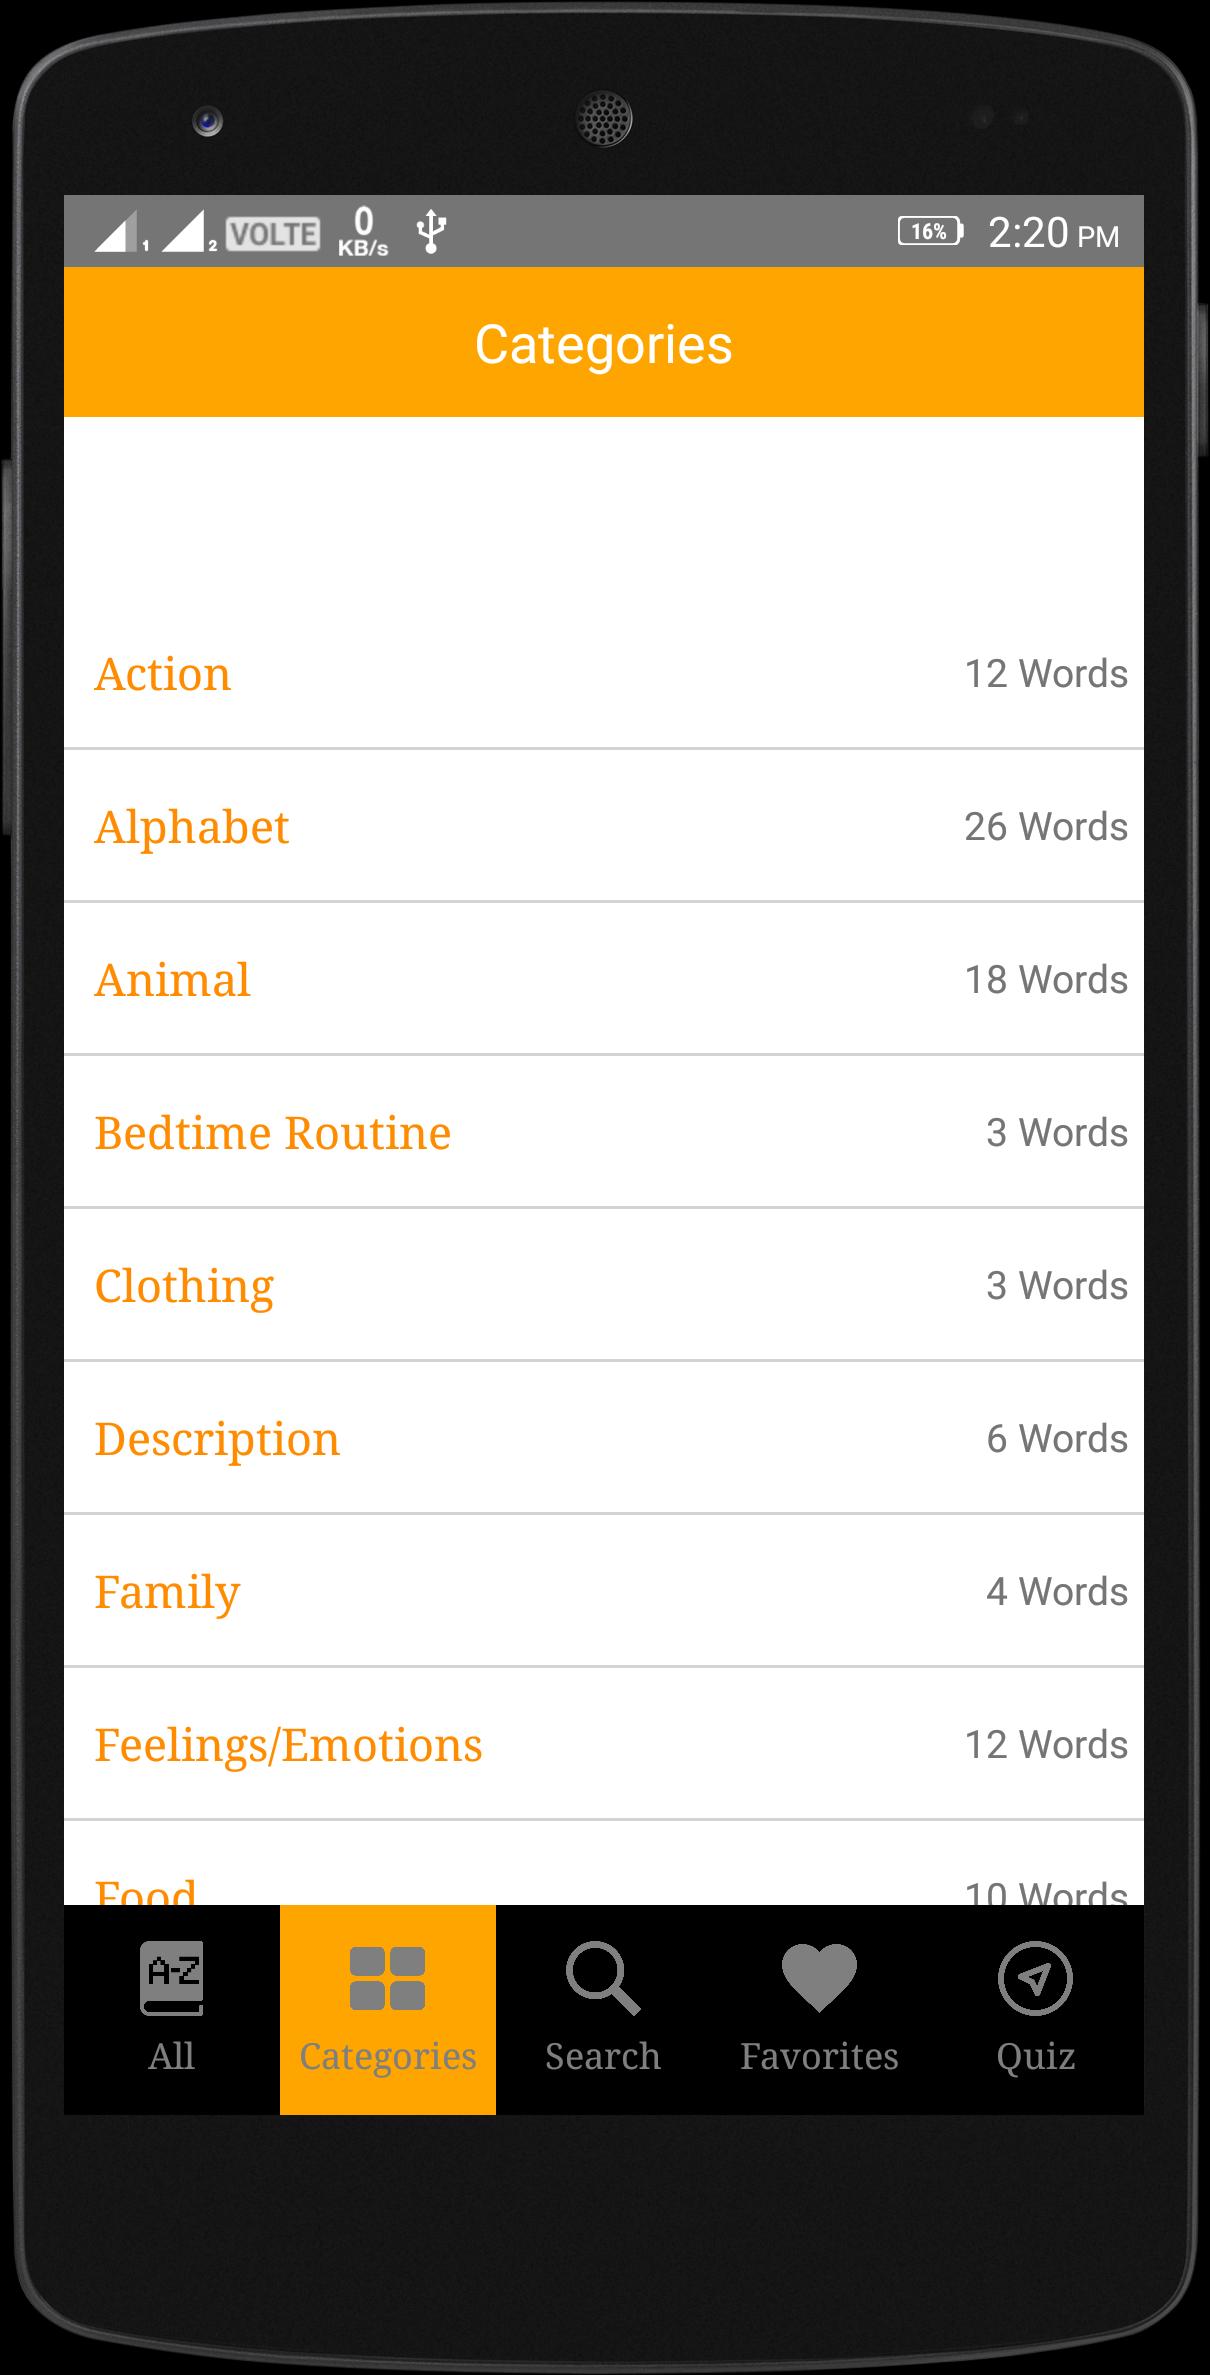This screenshot has height=2375, width=1210.
Task: Tap the VOLTE status indicator
Action: (x=272, y=234)
